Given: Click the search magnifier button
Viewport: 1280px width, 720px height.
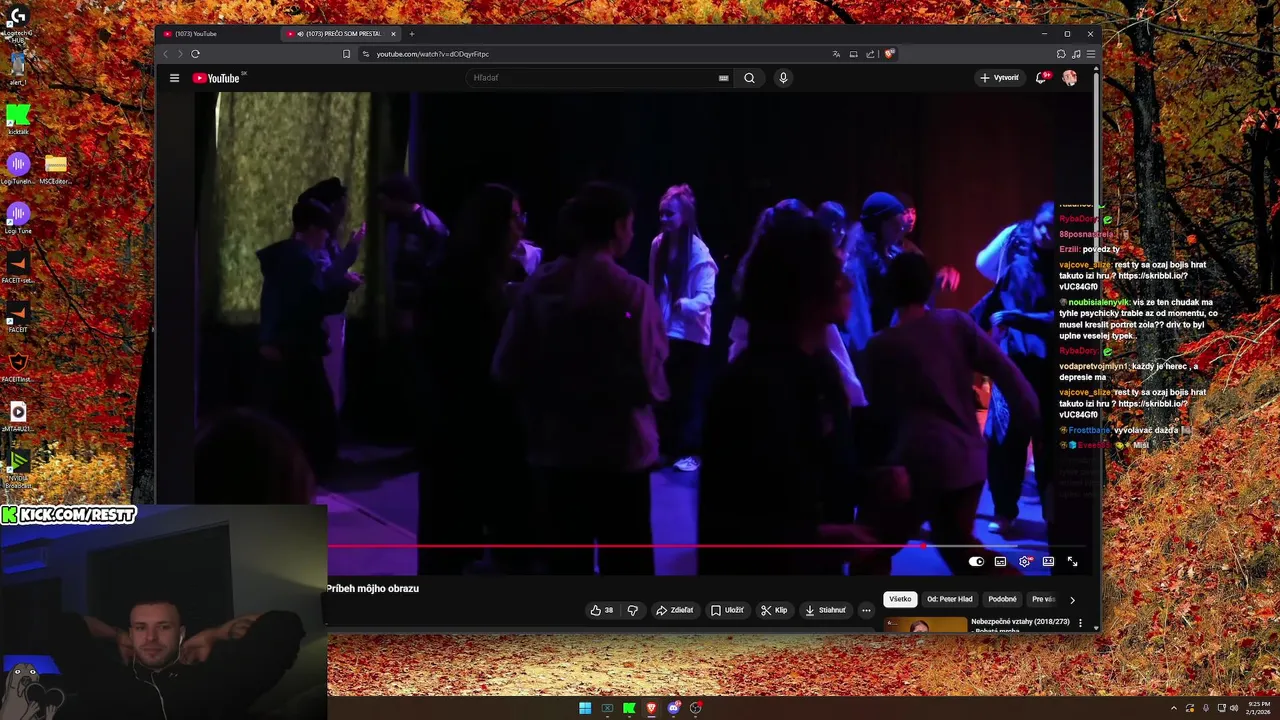Looking at the screenshot, I should point(749,78).
